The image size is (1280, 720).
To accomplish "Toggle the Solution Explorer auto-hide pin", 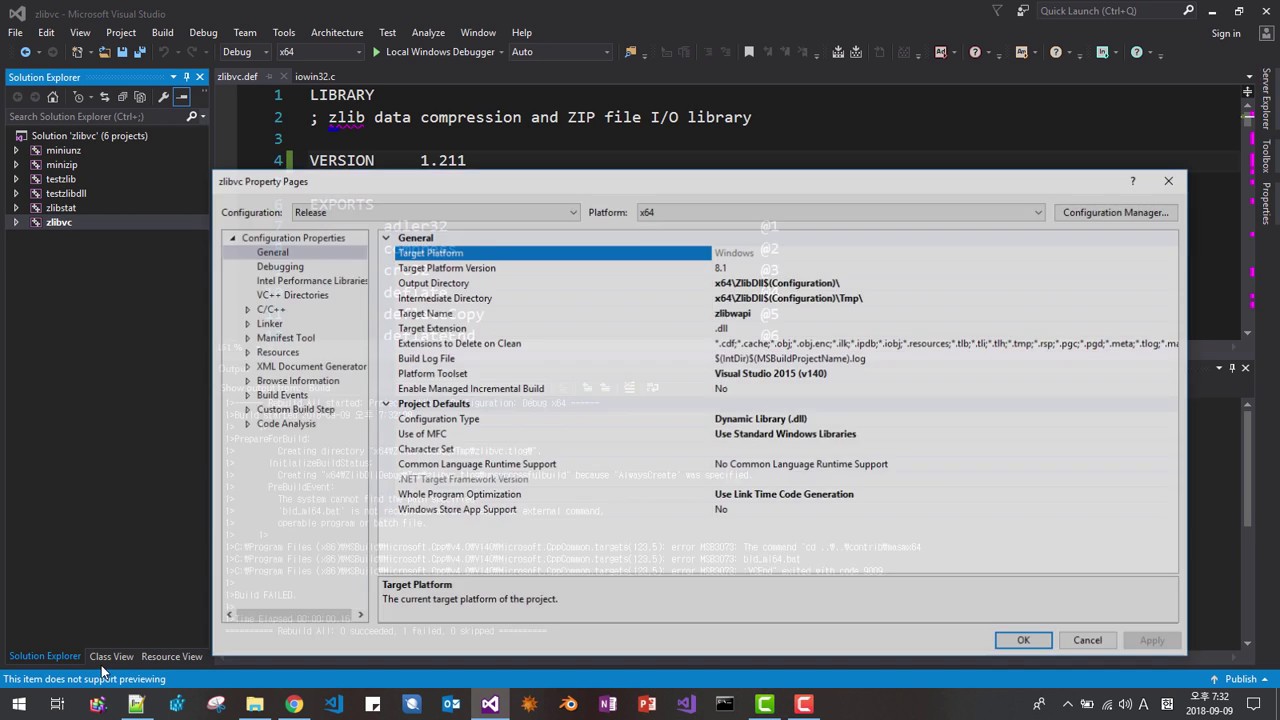I will tap(186, 77).
